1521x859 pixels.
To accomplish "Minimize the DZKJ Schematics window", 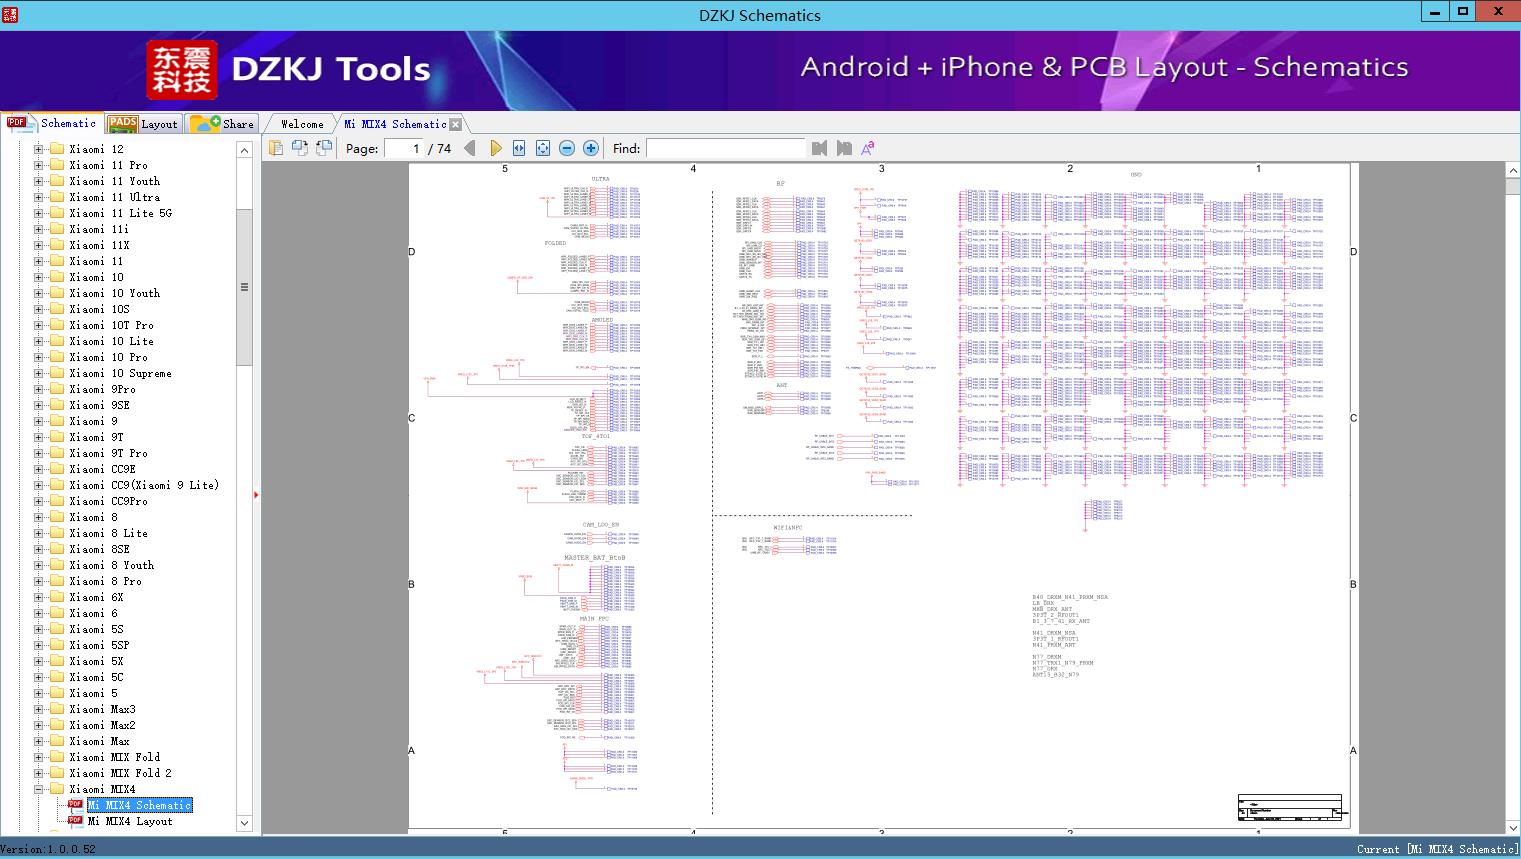I will pos(1435,11).
